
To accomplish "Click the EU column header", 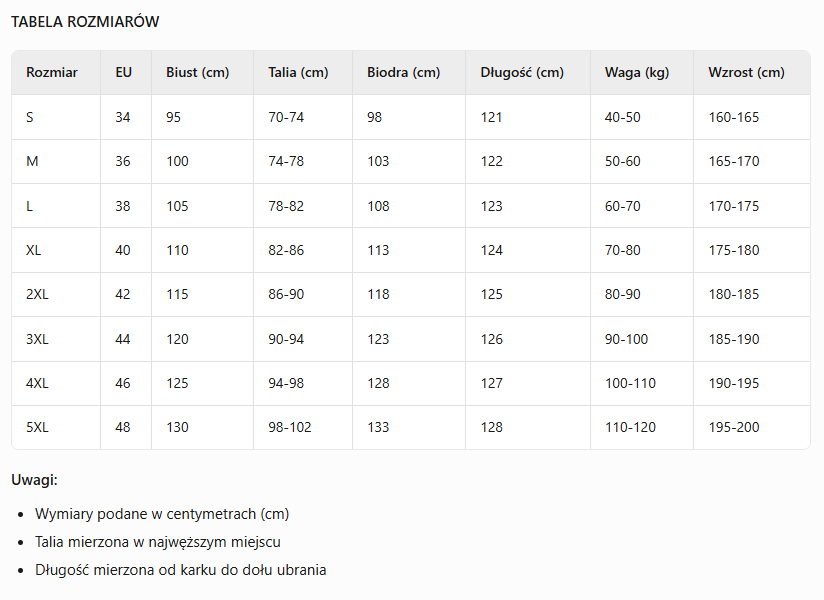I will (124, 73).
